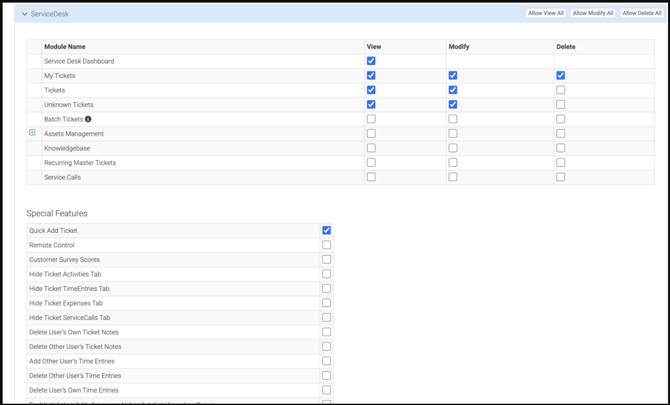Uncheck View for Service Desk Dashboard
This screenshot has height=405, width=670.
click(371, 61)
